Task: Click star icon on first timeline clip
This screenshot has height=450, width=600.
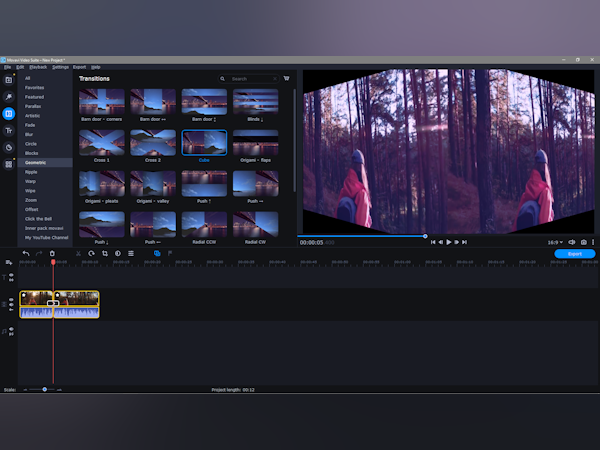Action: [24, 295]
